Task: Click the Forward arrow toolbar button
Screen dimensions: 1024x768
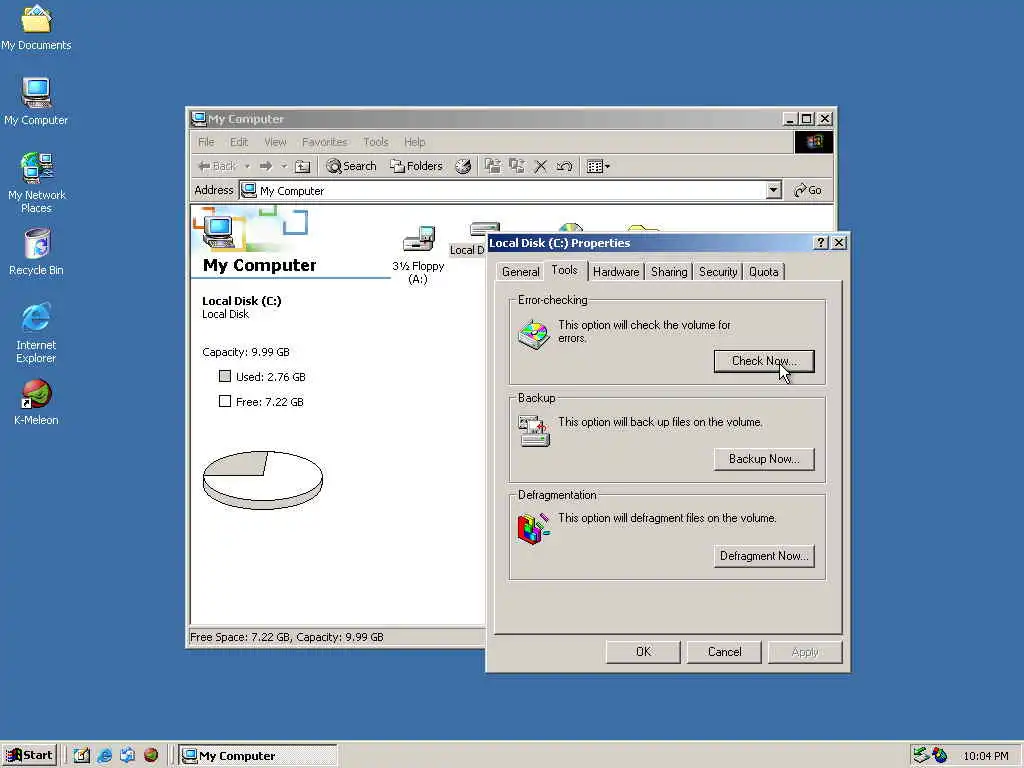Action: point(266,167)
